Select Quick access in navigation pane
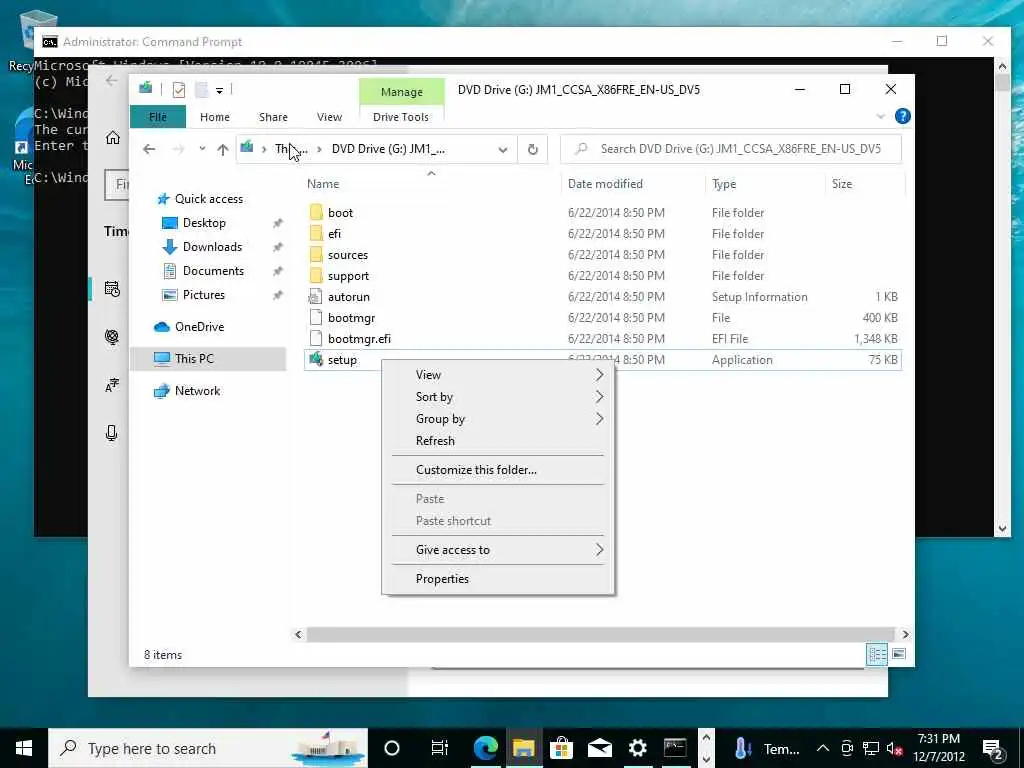 click(x=208, y=199)
